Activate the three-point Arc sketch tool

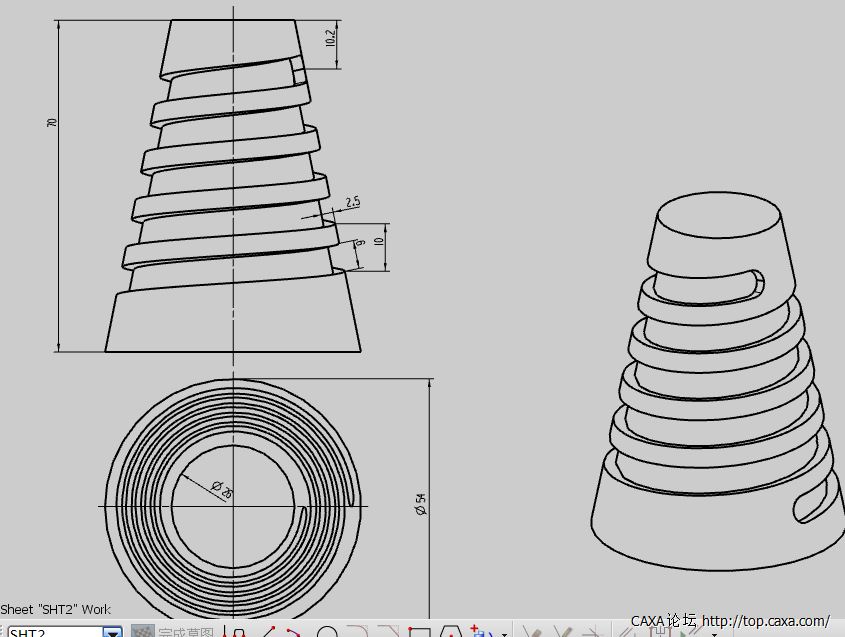[293, 633]
